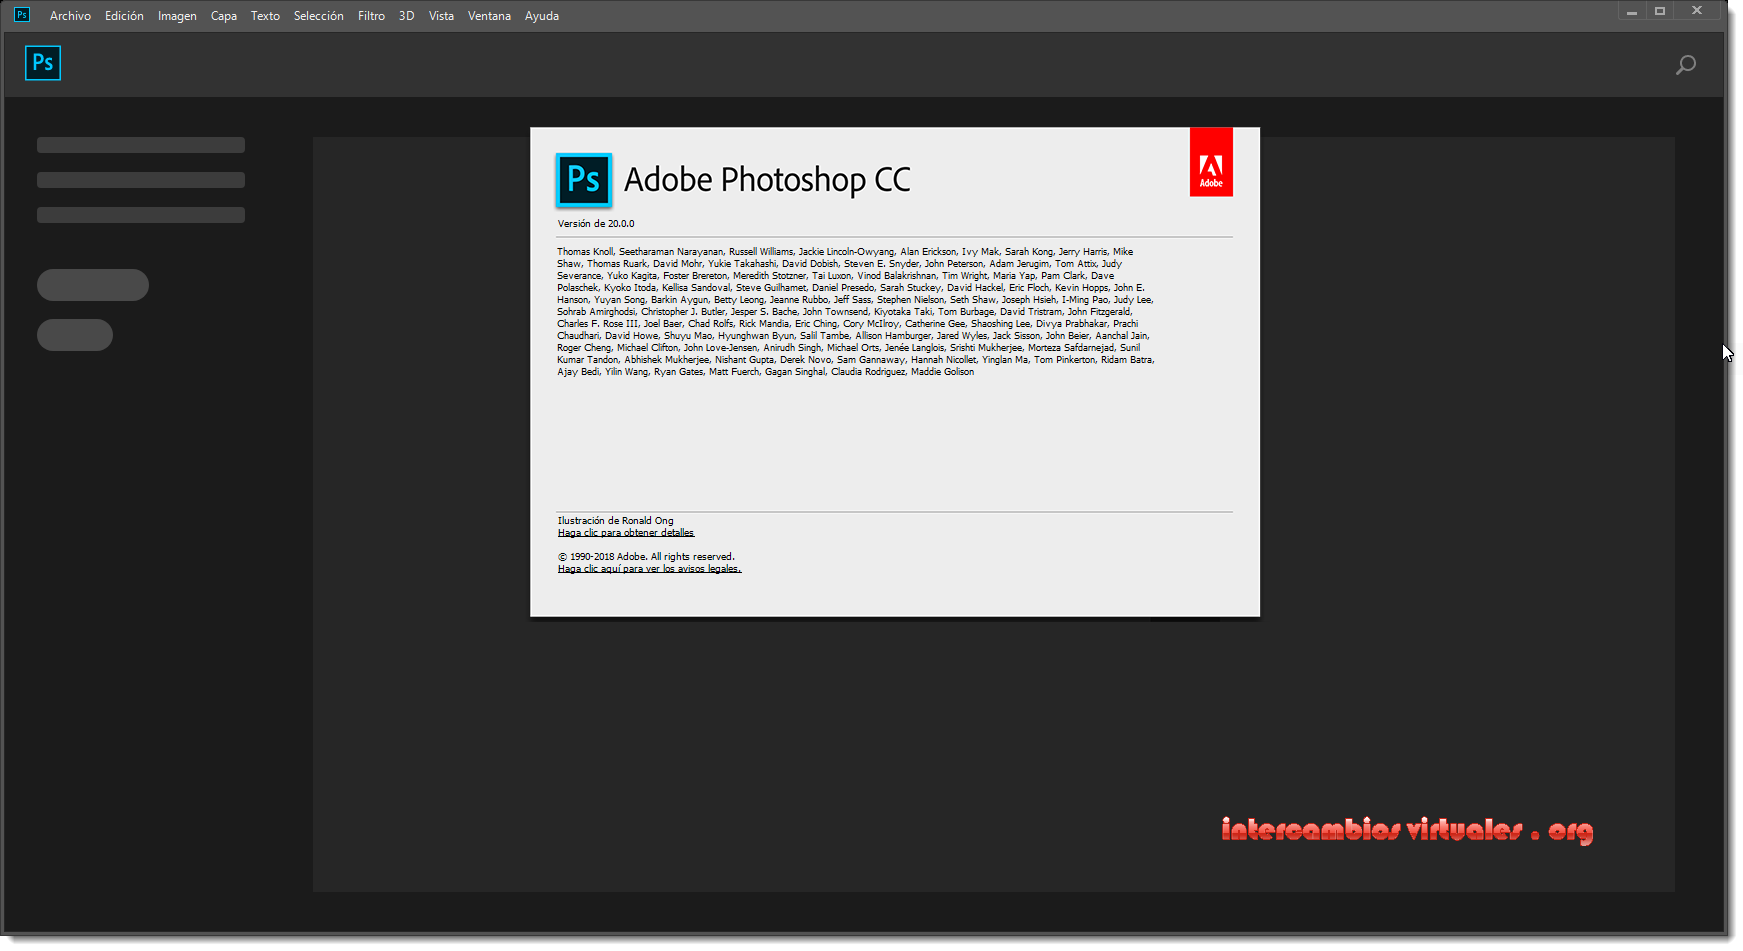Viewport: 1743px width, 951px height.
Task: Close the Photoshop window
Action: click(1697, 11)
